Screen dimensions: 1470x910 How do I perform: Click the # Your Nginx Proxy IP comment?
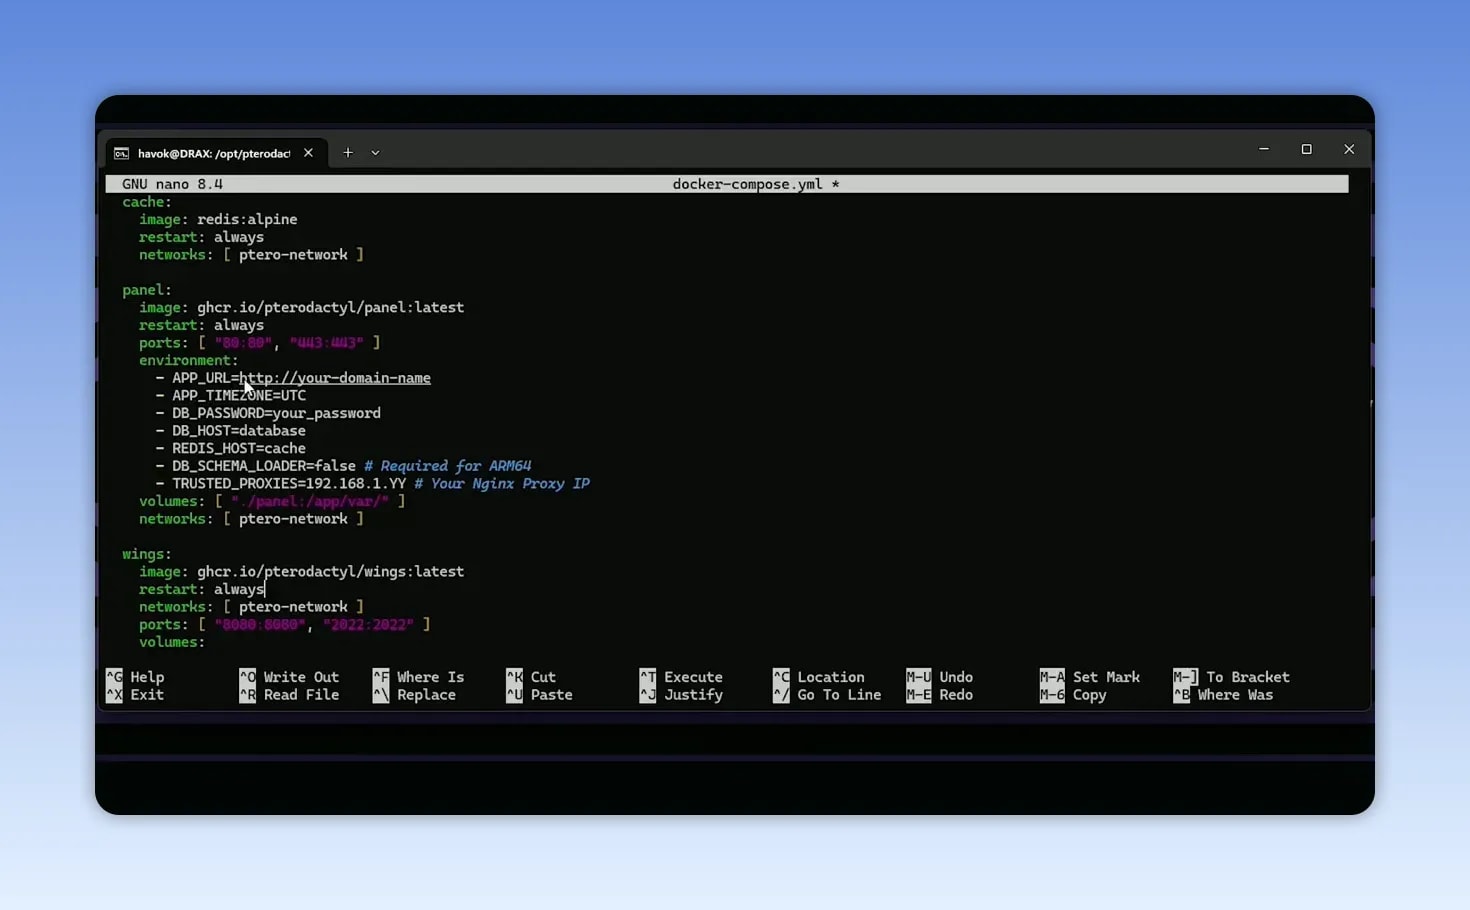click(502, 484)
